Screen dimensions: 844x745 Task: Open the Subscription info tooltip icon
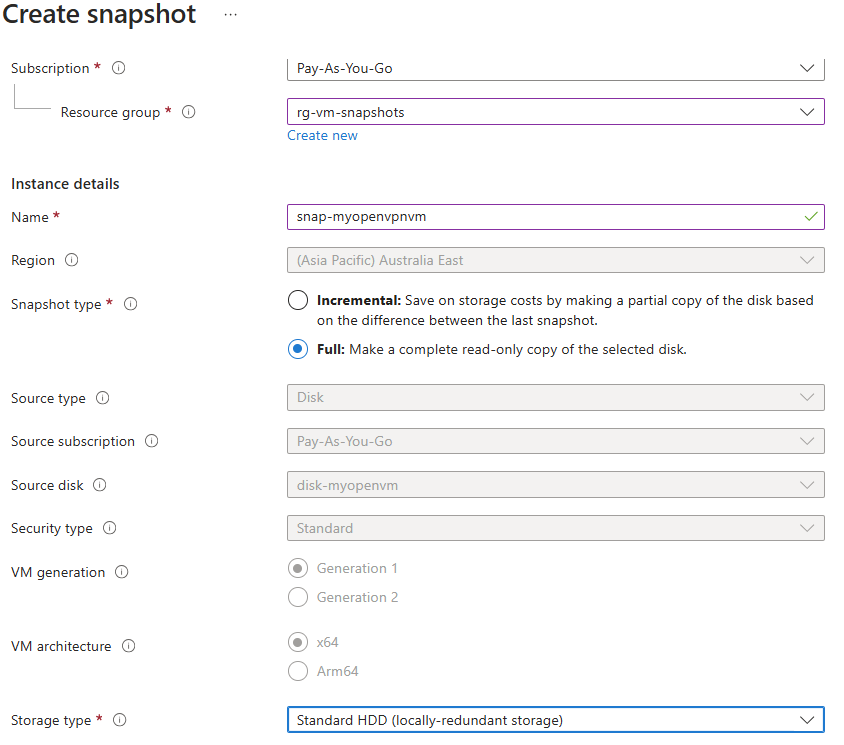point(118,68)
